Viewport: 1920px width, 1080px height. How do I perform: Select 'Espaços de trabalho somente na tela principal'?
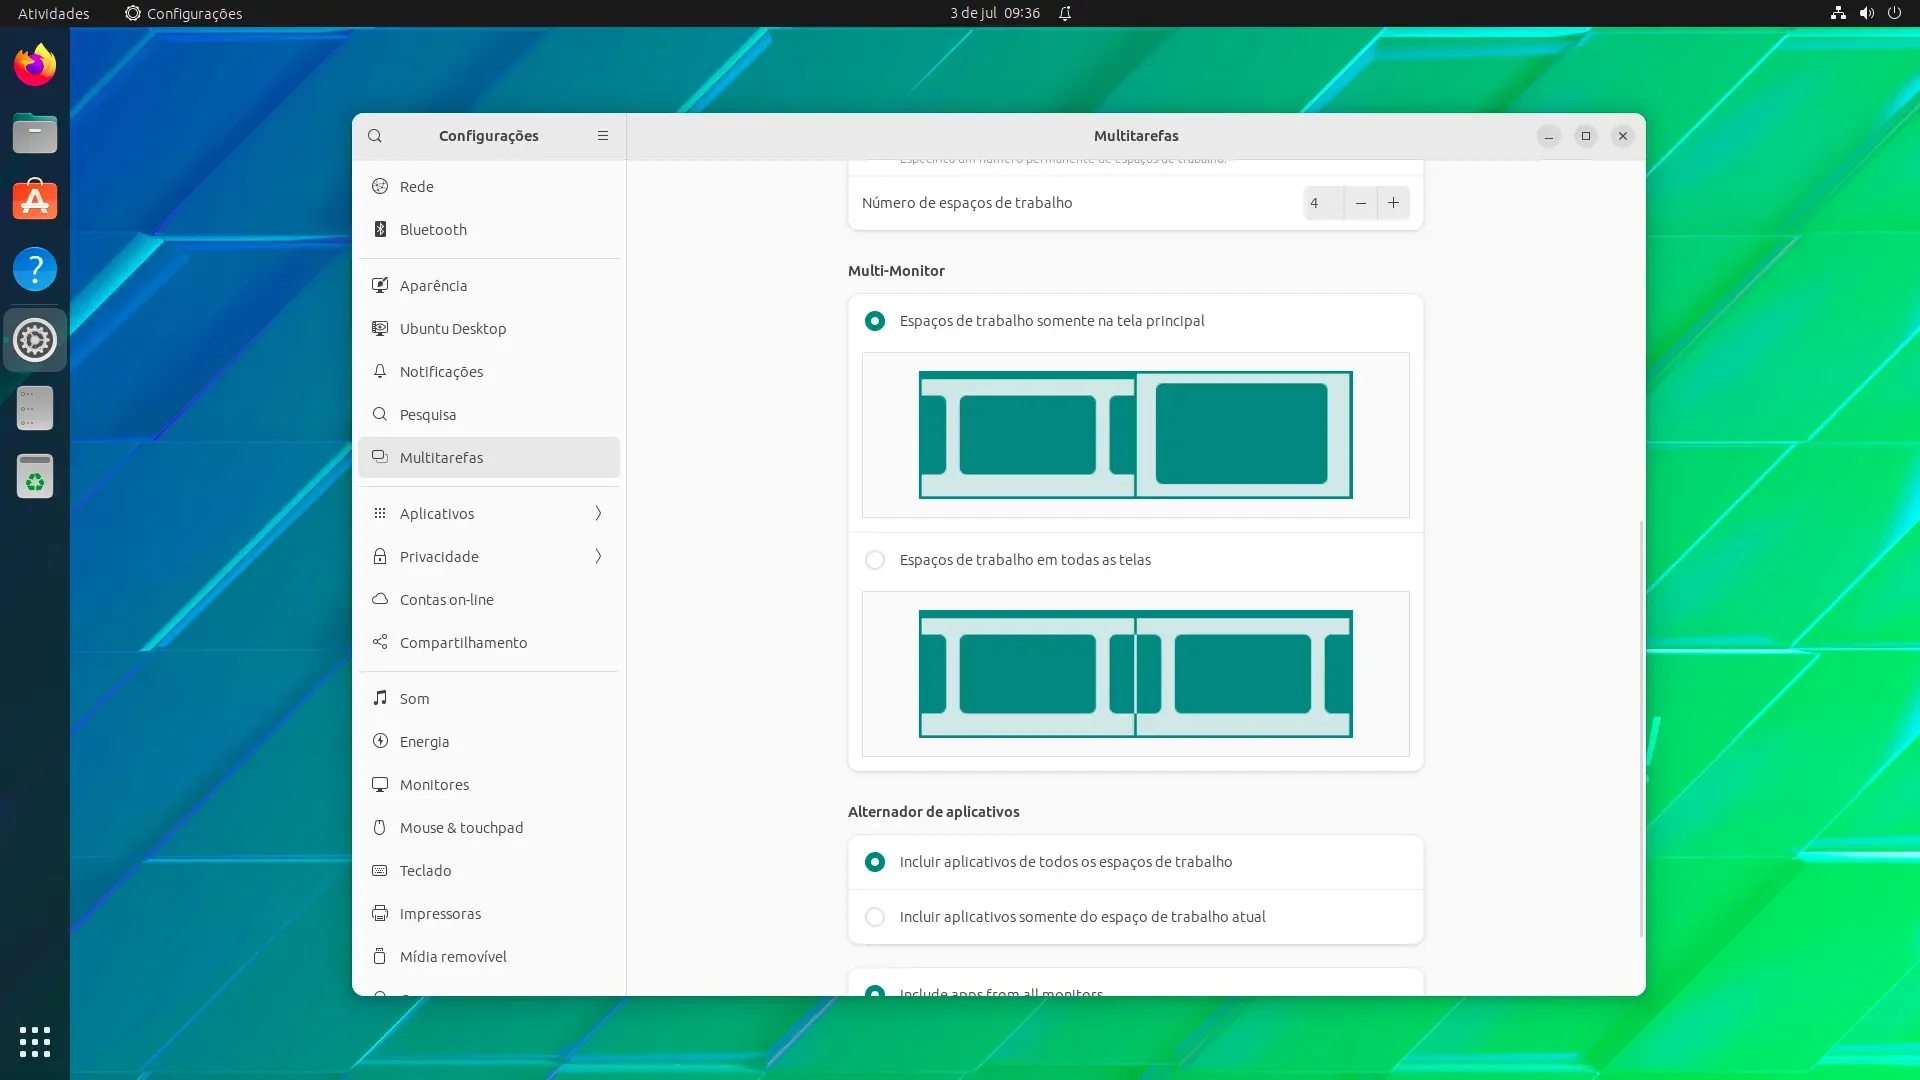click(x=875, y=321)
